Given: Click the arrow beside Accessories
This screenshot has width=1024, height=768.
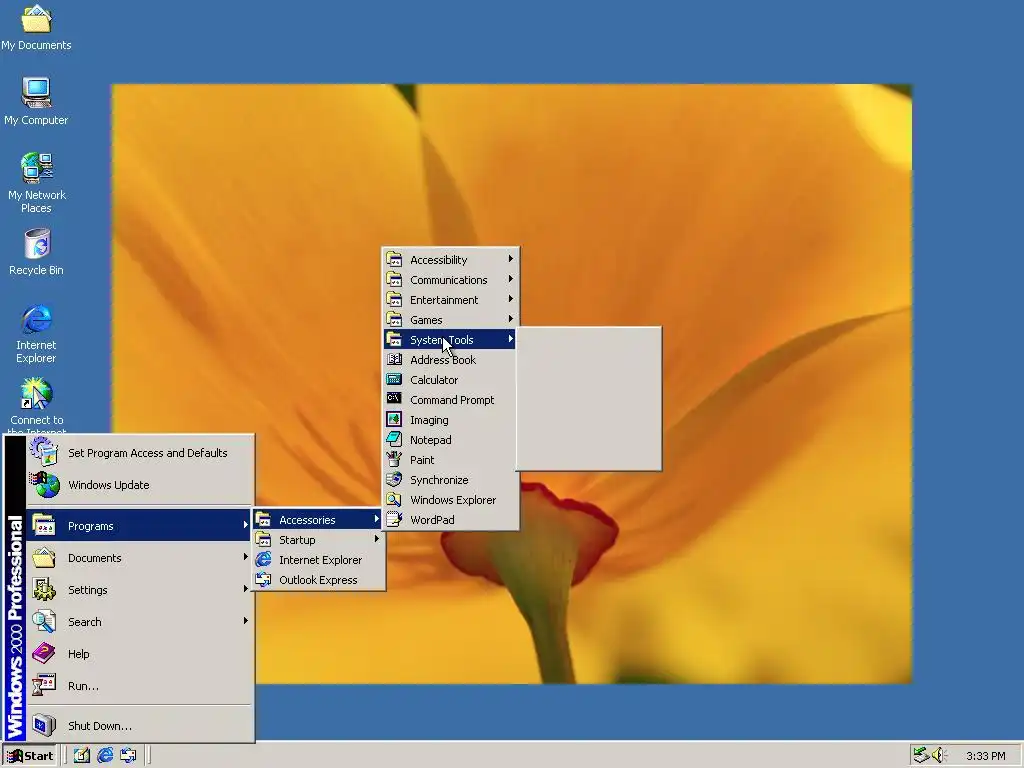Looking at the screenshot, I should point(377,519).
